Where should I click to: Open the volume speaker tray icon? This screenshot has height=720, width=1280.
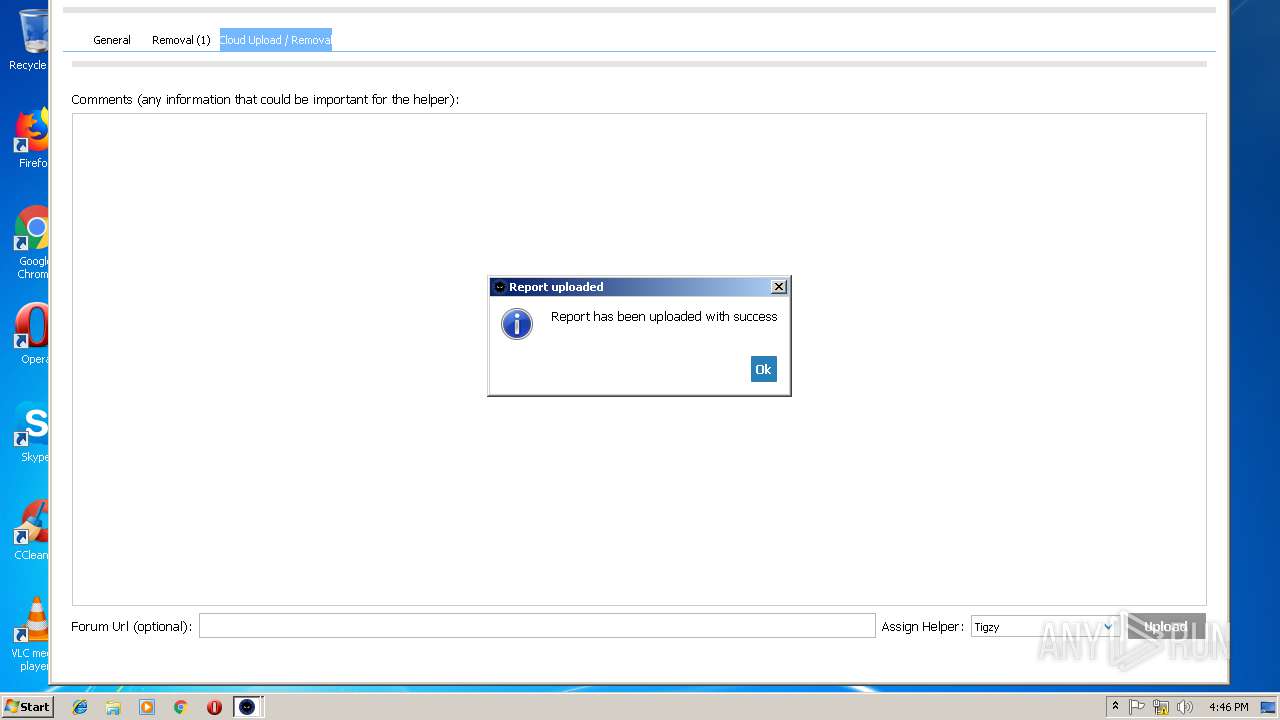click(1185, 707)
